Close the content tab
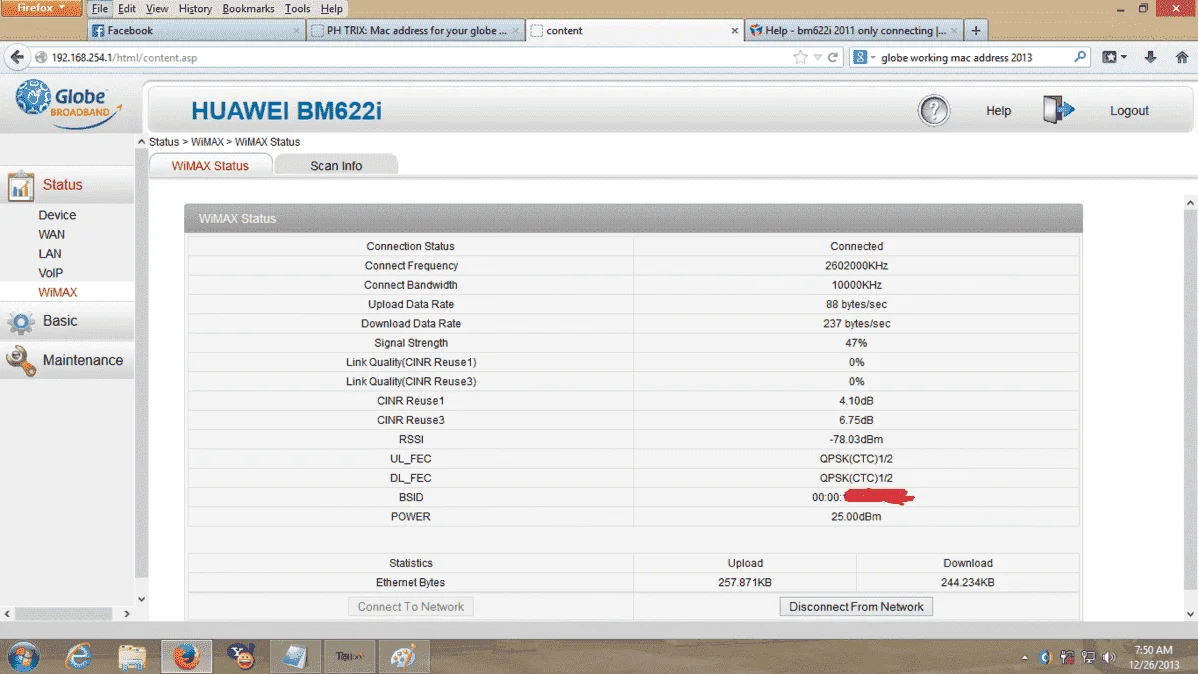The image size is (1198, 674). tap(734, 31)
